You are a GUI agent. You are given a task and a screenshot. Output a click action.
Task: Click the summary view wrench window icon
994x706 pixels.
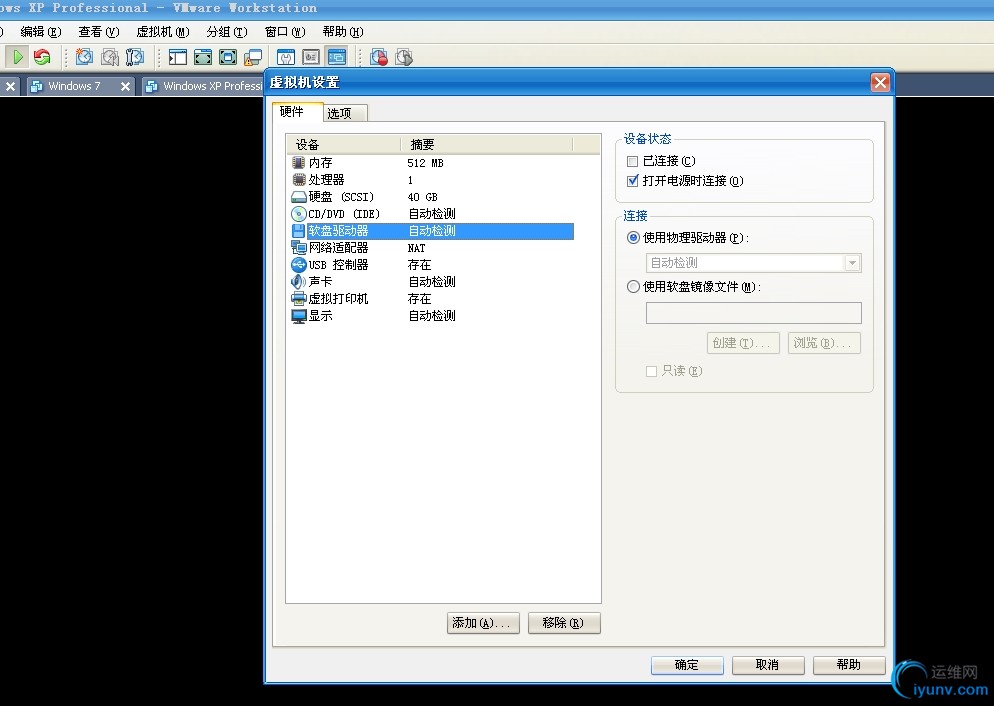[286, 57]
